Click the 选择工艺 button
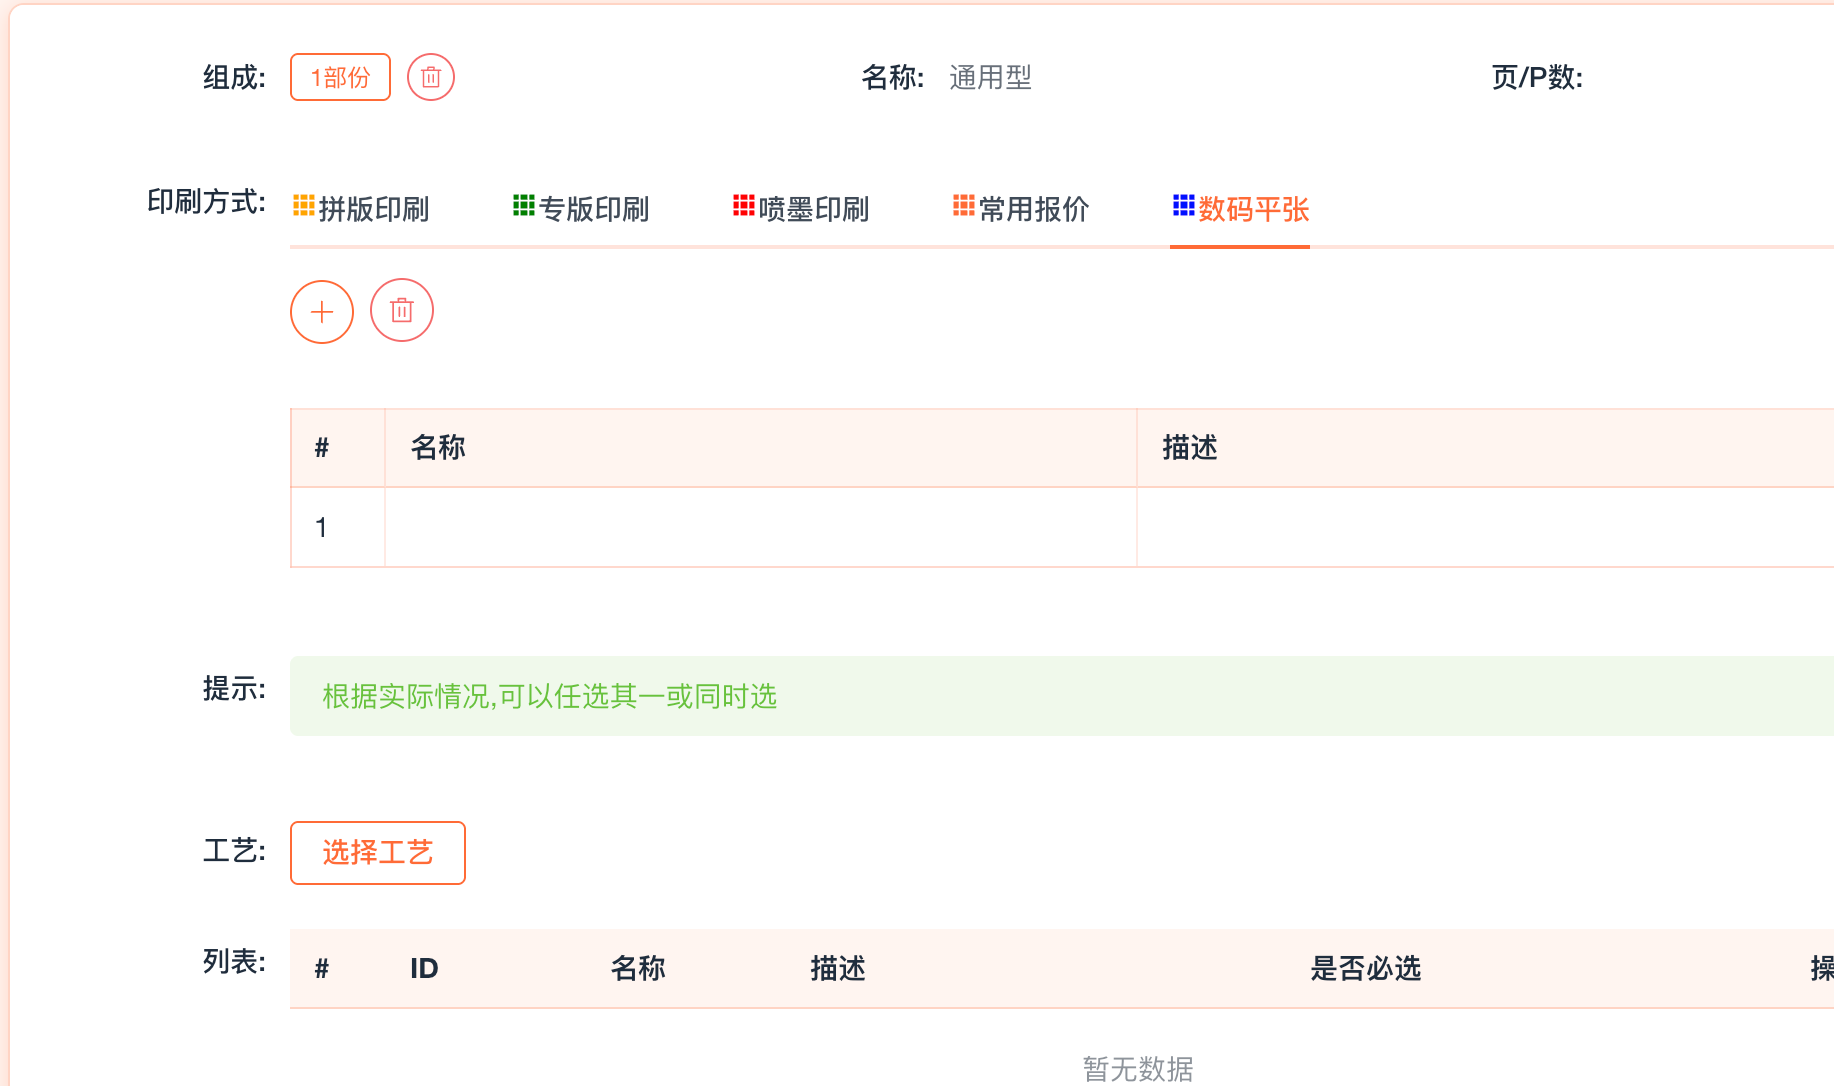The image size is (1834, 1086). tap(378, 853)
